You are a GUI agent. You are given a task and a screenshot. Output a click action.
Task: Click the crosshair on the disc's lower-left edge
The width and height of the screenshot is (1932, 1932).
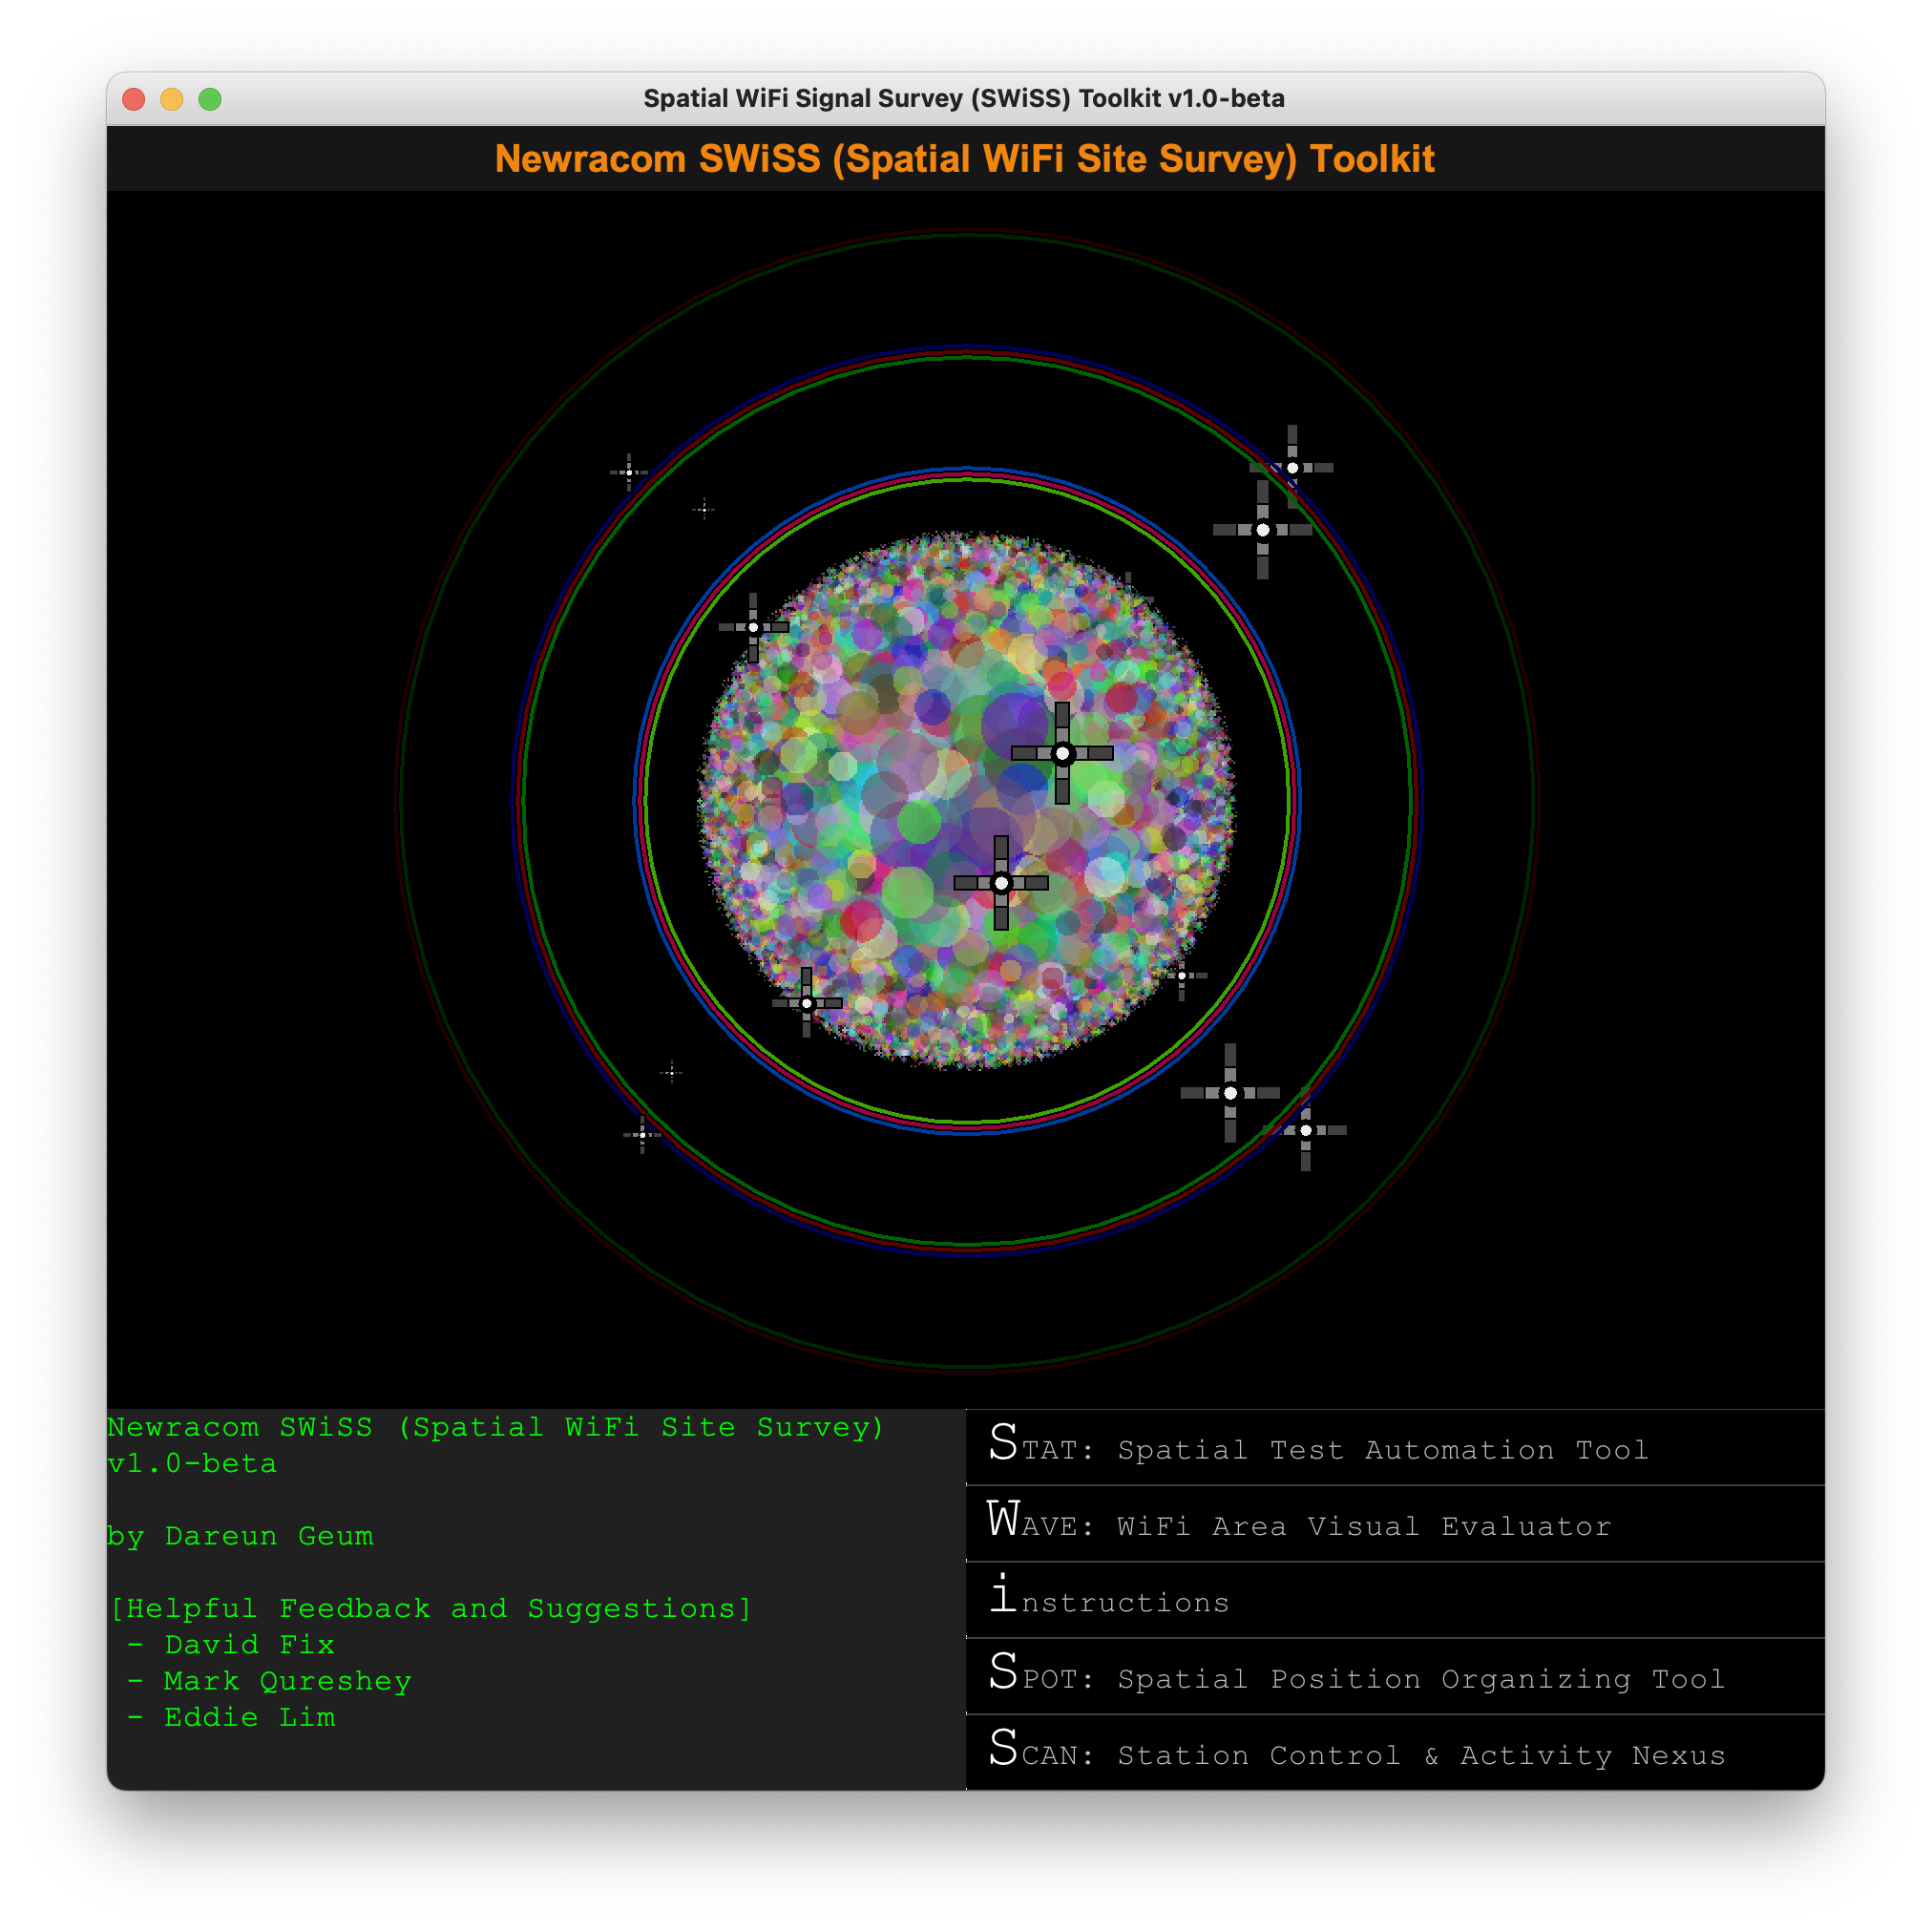point(806,1003)
